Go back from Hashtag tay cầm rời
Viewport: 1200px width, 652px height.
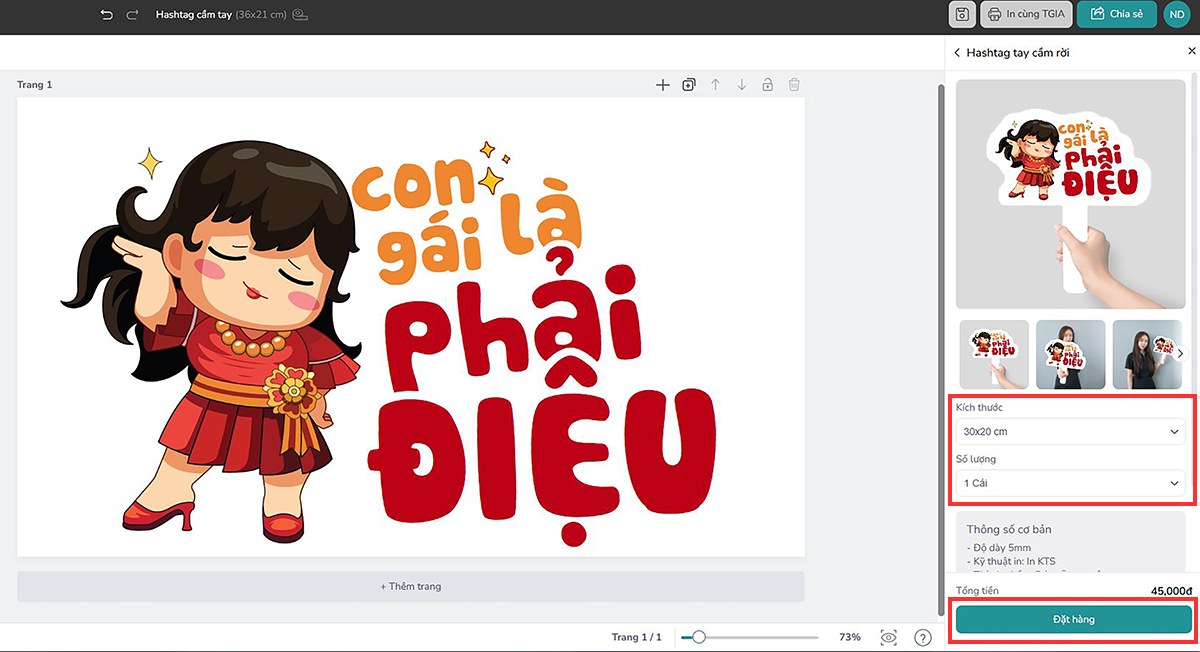pyautogui.click(x=957, y=52)
